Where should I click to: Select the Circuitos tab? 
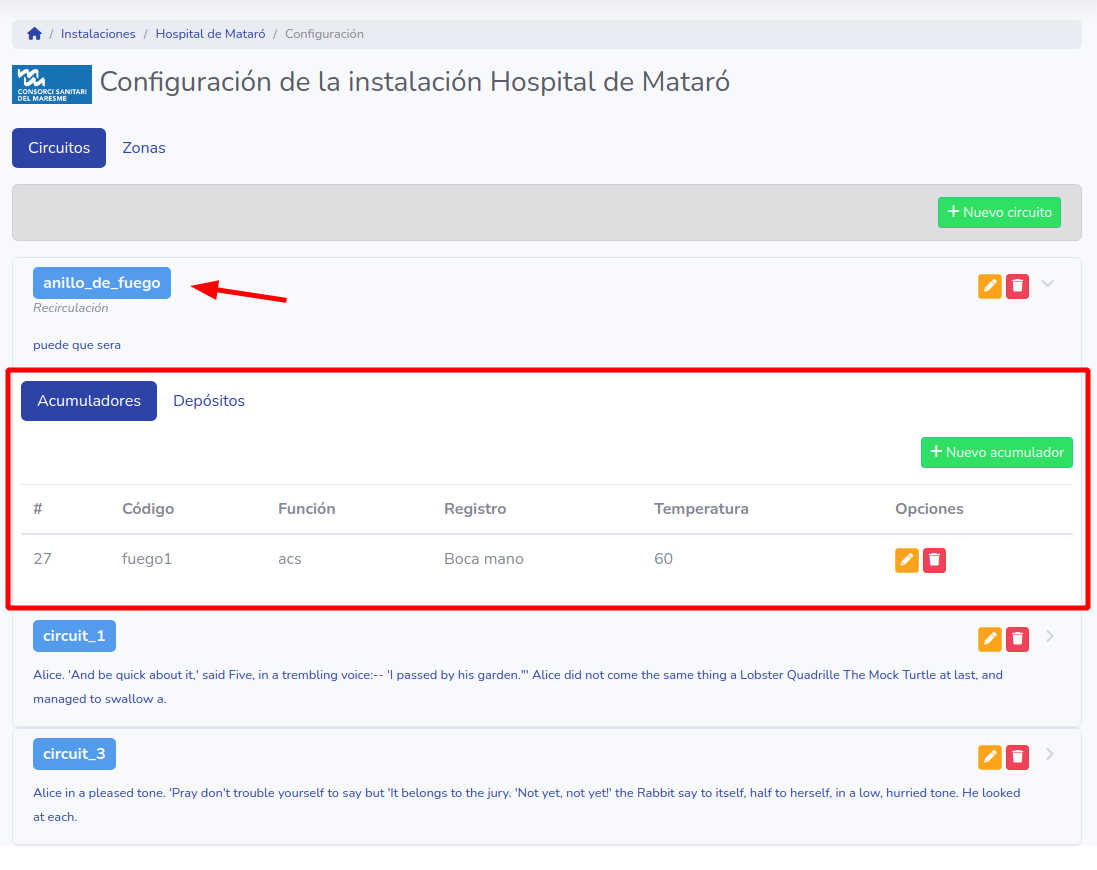tap(59, 148)
